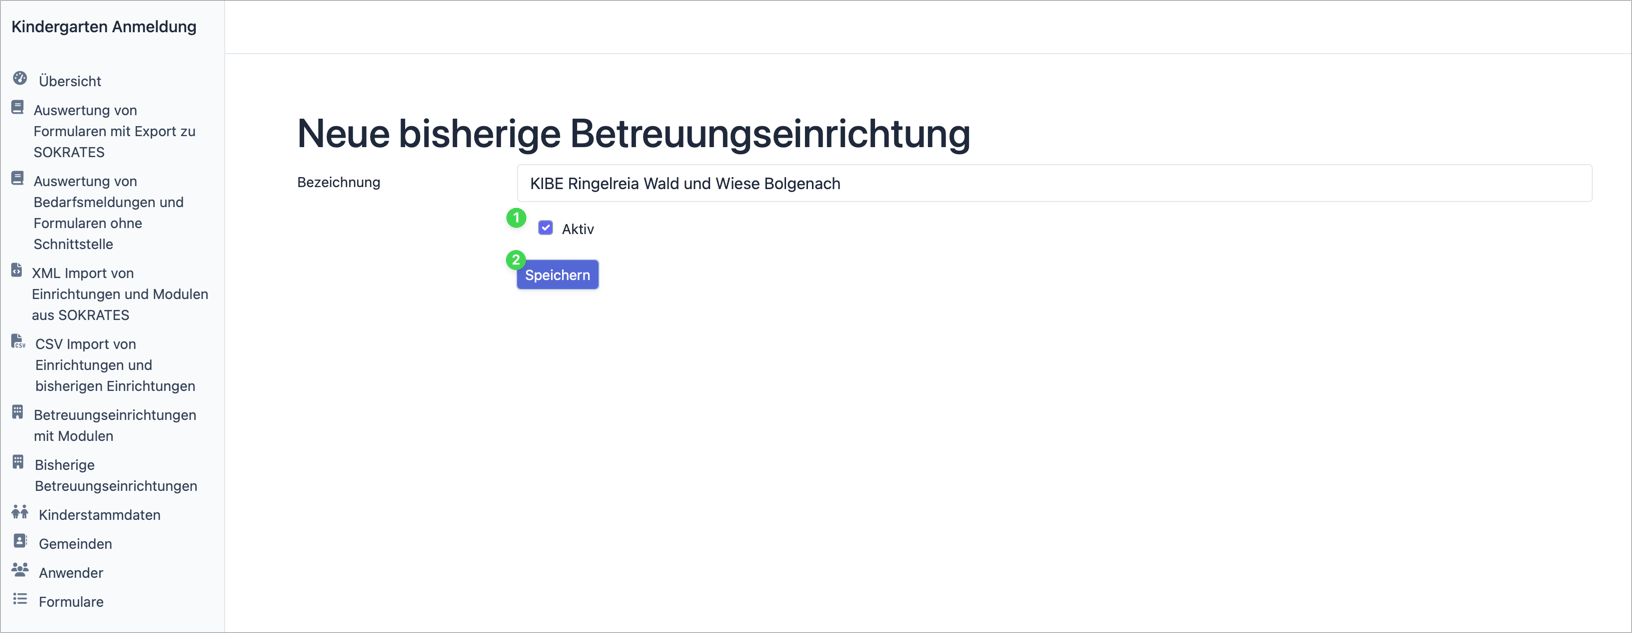
Task: Click the Auswertung SOKRATES export icon
Action: [18, 108]
